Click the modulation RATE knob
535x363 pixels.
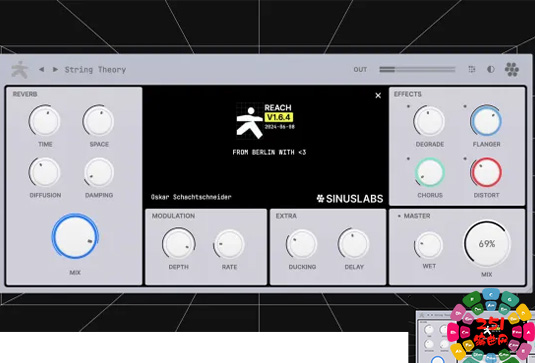[x=229, y=245]
